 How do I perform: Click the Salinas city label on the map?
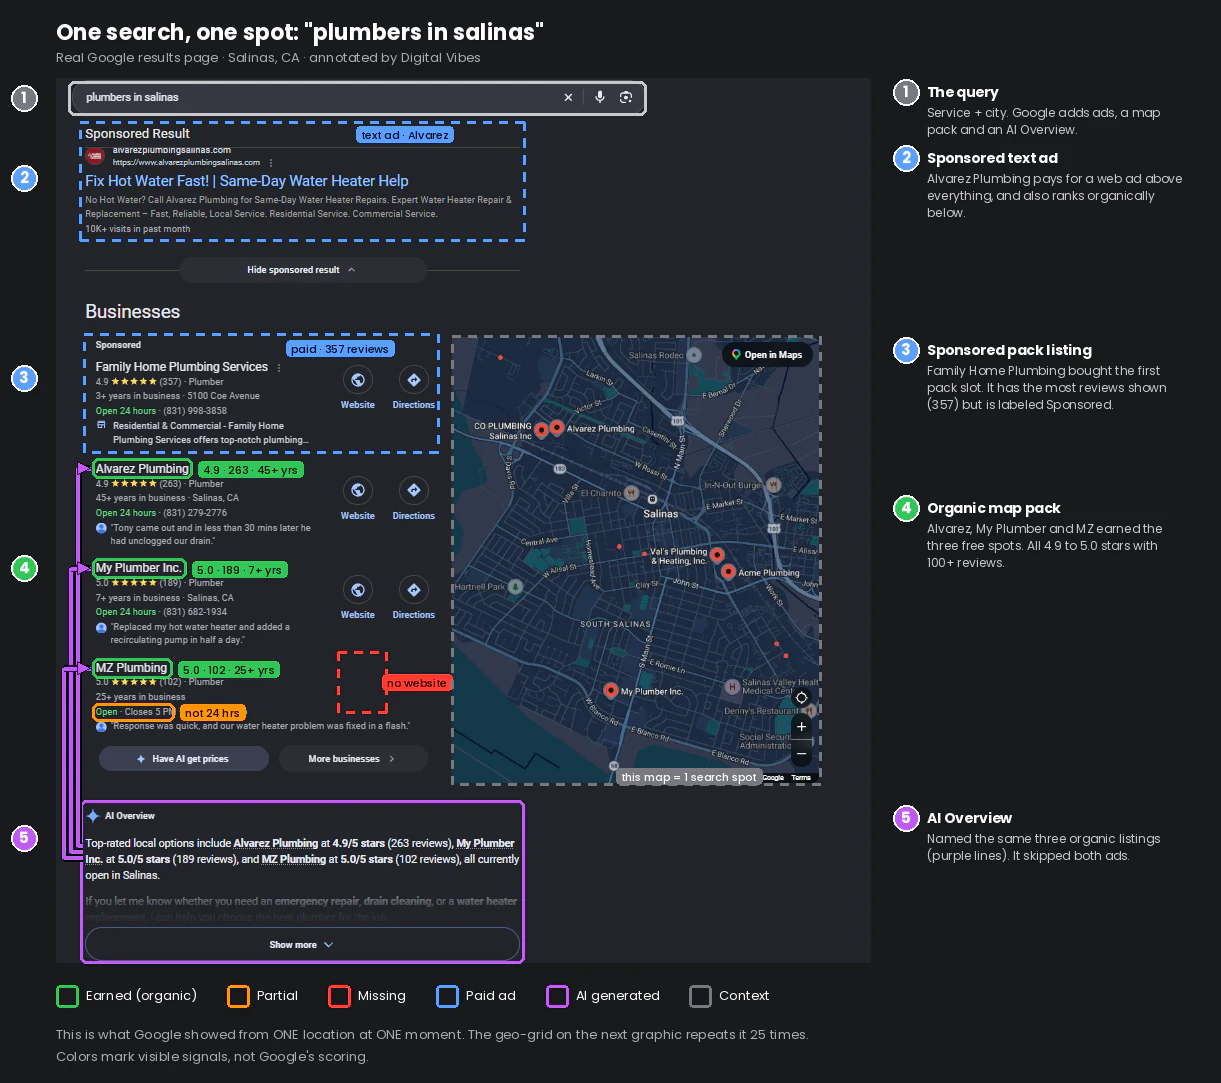[661, 513]
